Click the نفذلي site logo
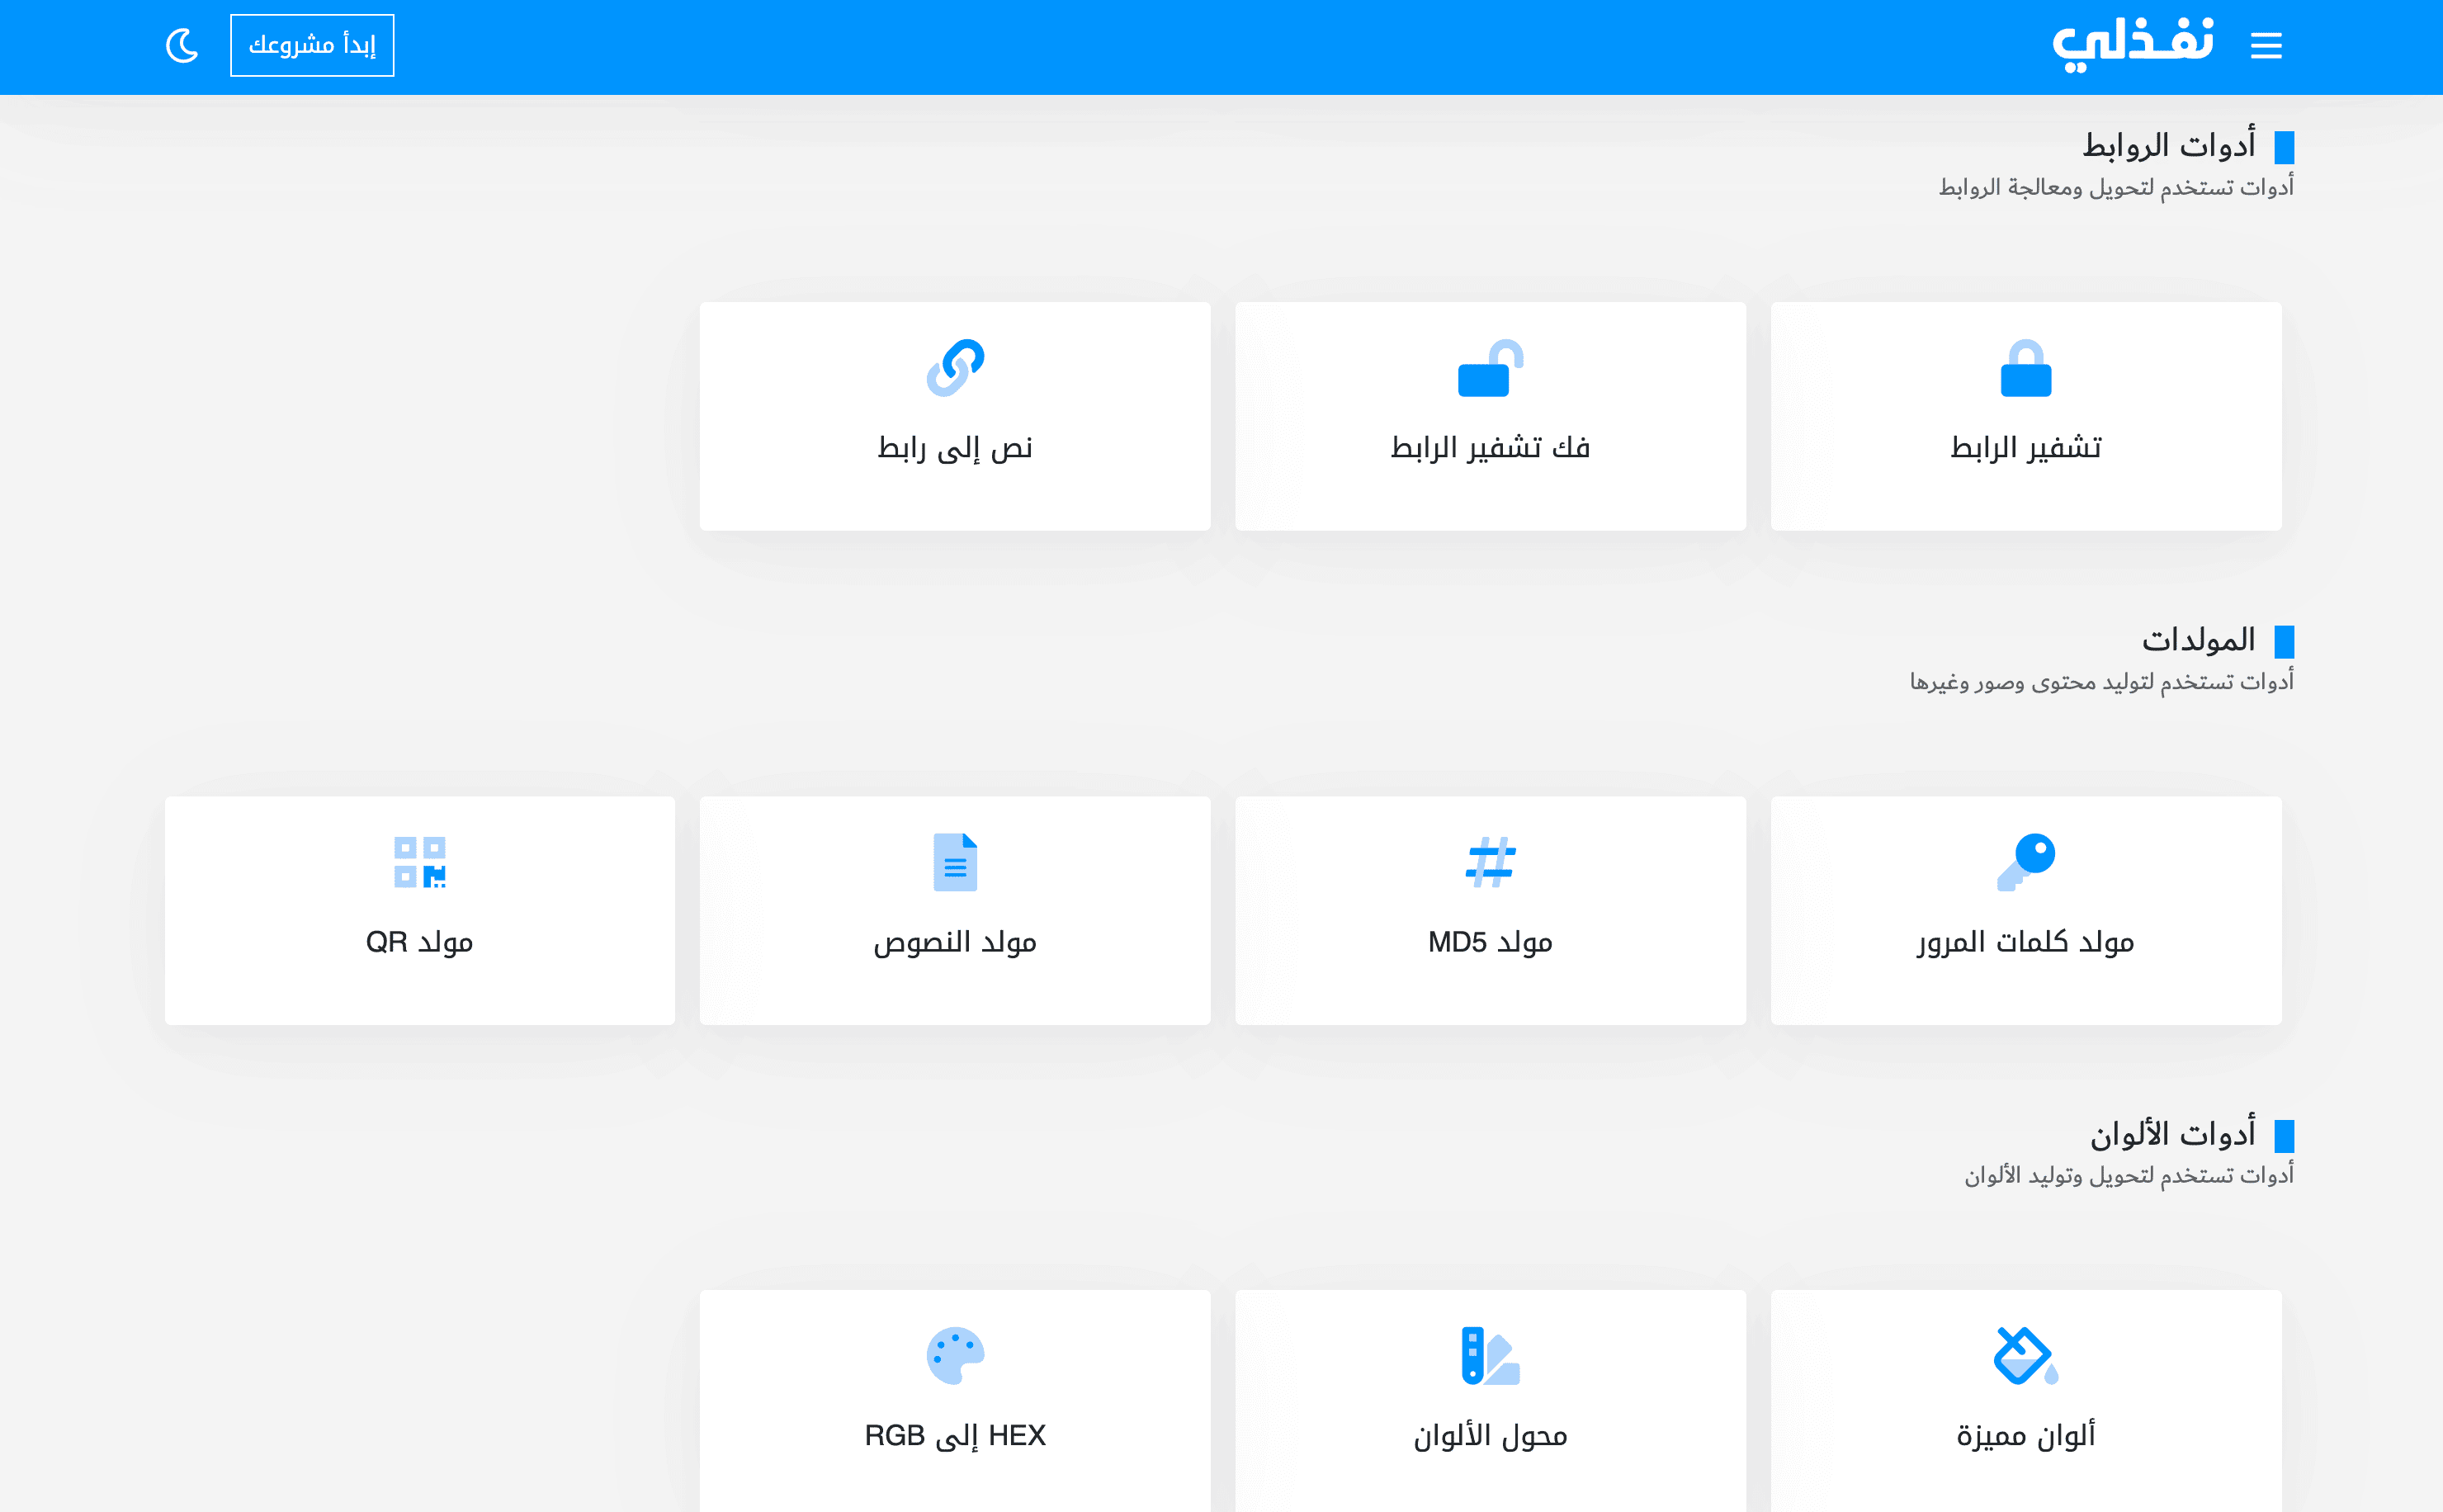 [2133, 45]
